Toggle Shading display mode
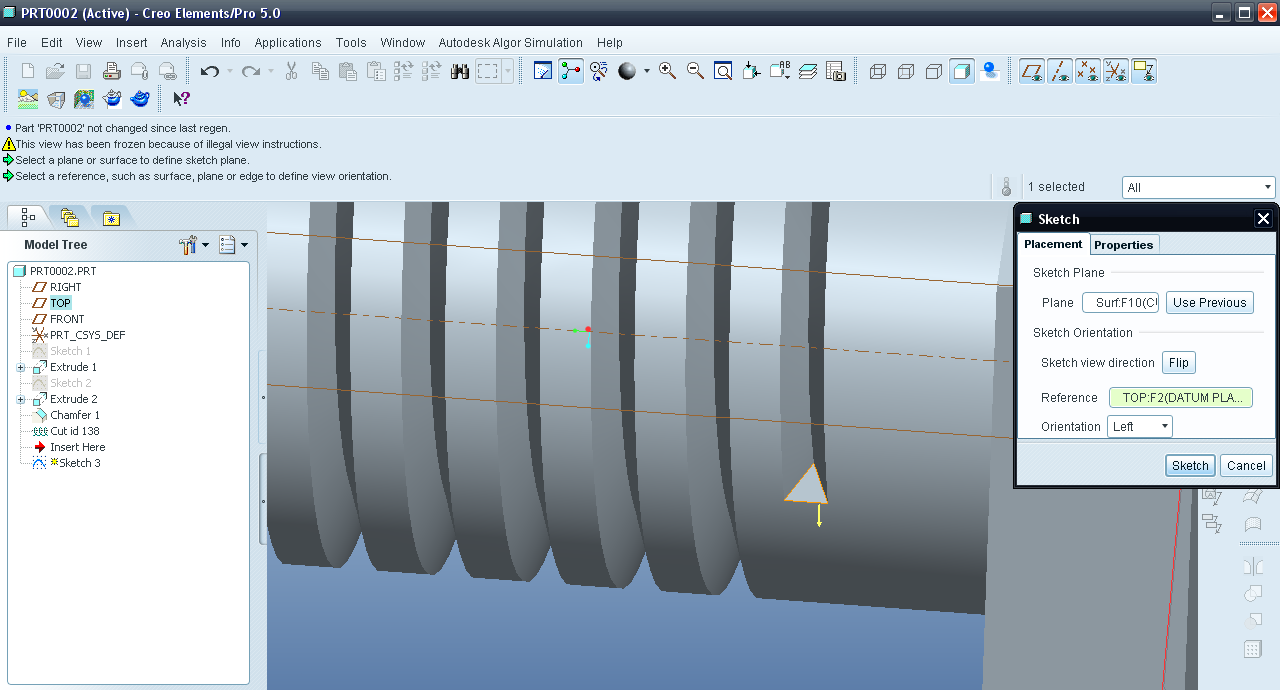 click(x=962, y=71)
